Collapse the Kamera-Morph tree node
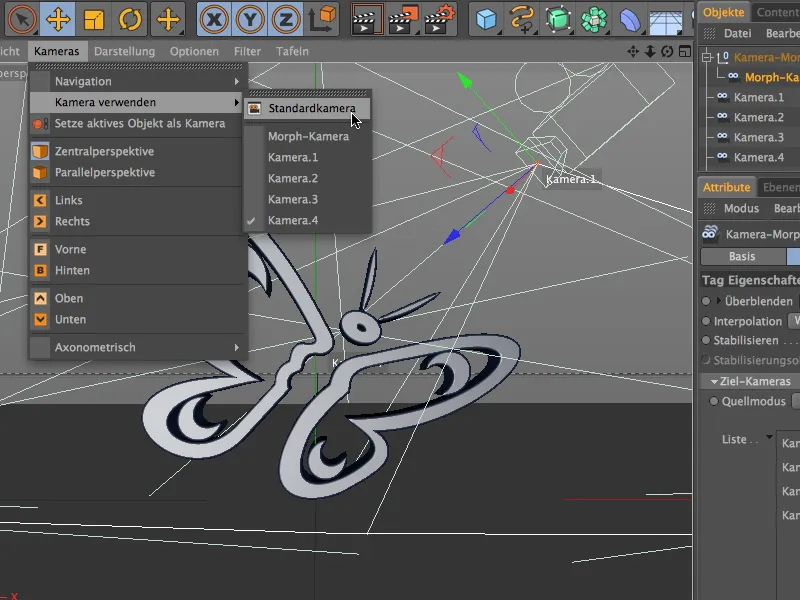This screenshot has width=800, height=600. coord(707,58)
